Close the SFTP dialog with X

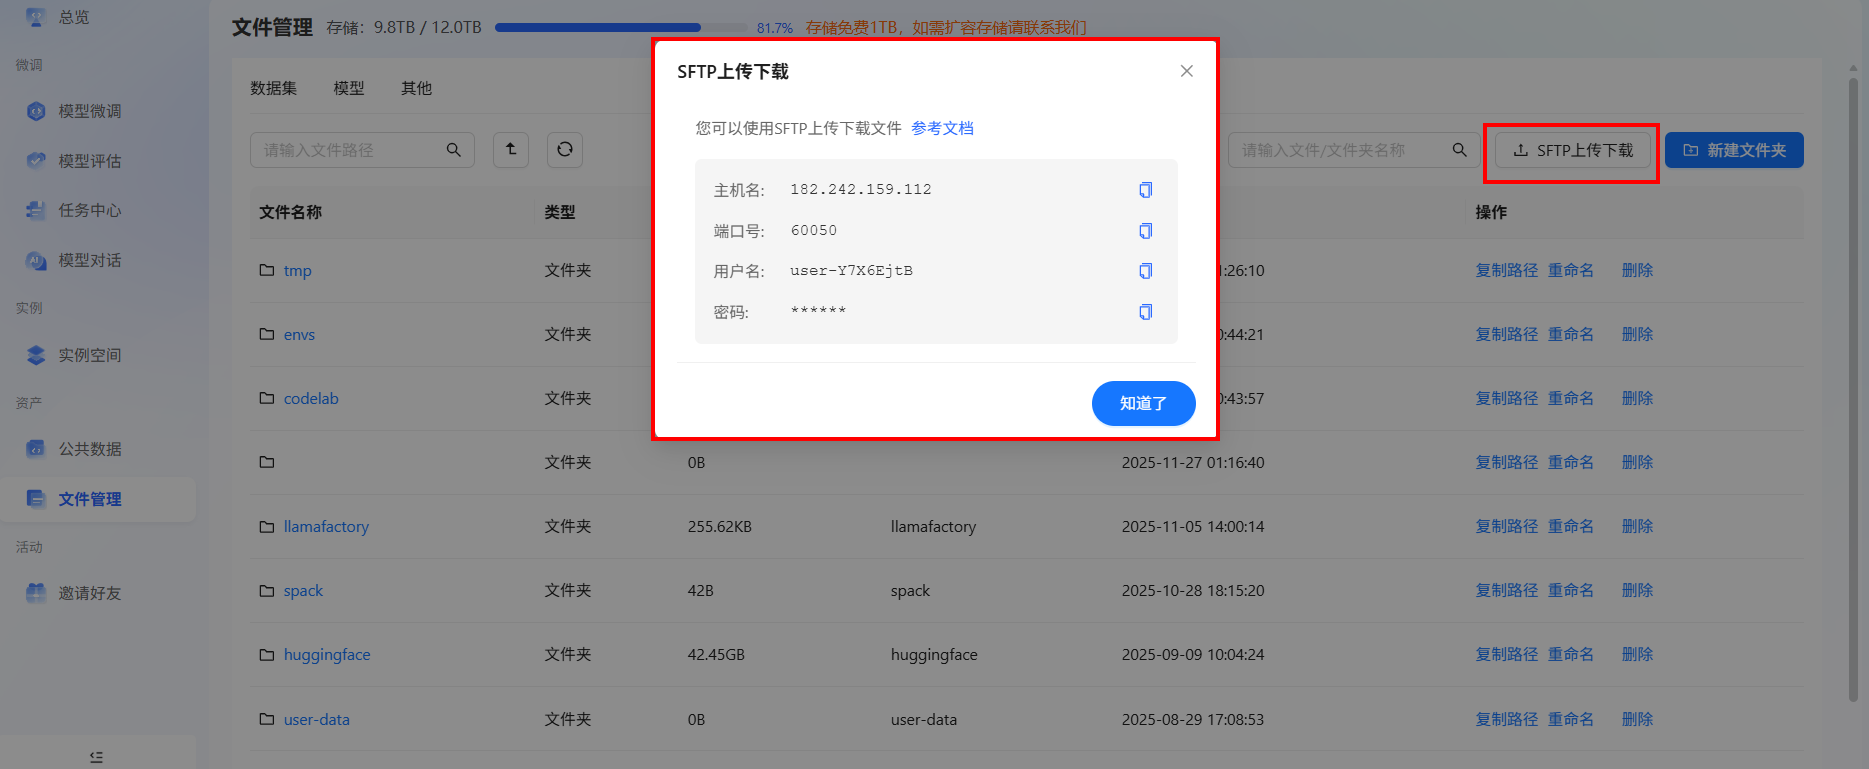1187,71
